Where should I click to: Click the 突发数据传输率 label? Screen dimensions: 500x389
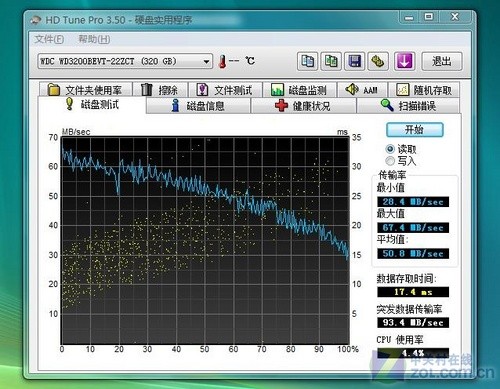(409, 309)
